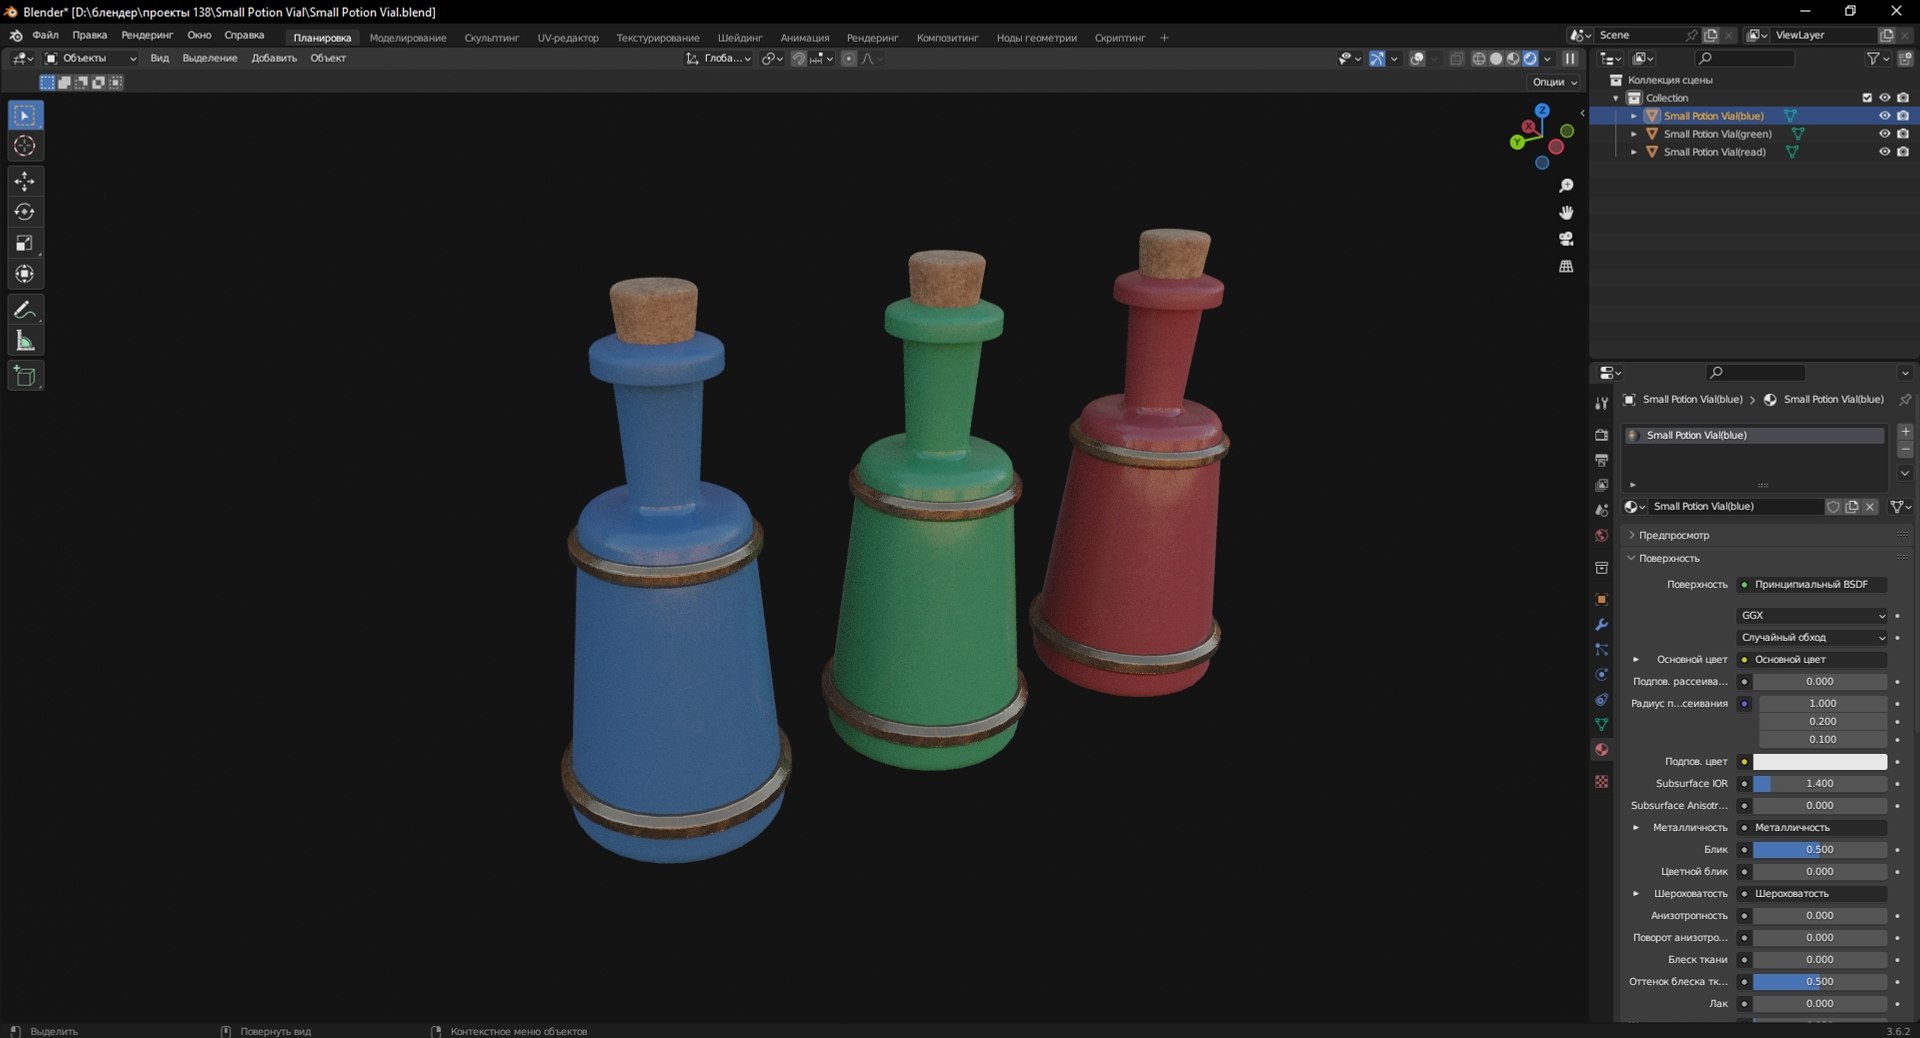Open the Файл menu
The height and width of the screenshot is (1038, 1920).
45,35
